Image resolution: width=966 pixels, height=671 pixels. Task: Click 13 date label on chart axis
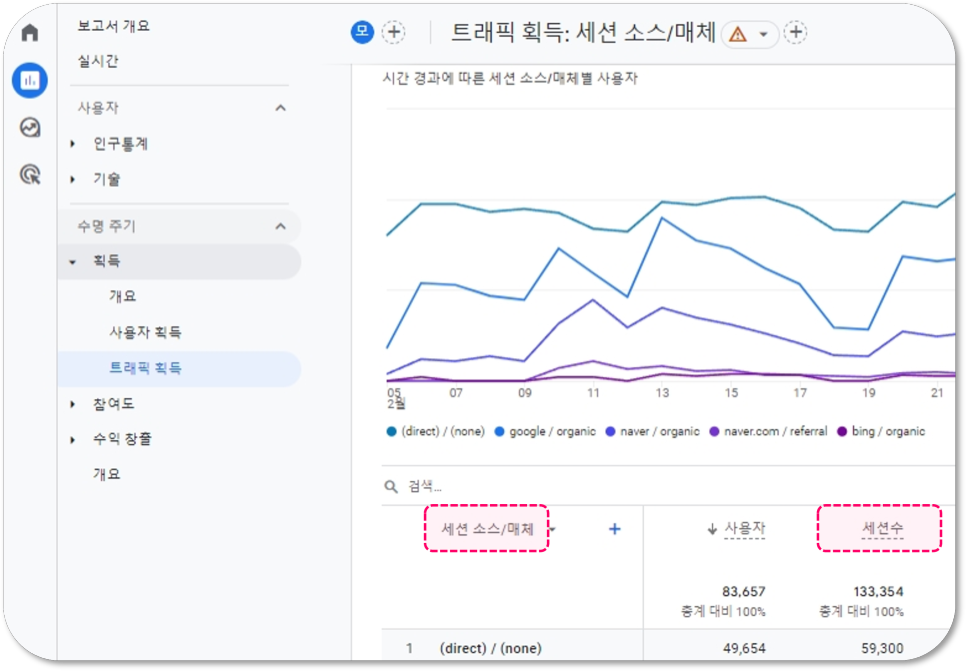[x=662, y=392]
